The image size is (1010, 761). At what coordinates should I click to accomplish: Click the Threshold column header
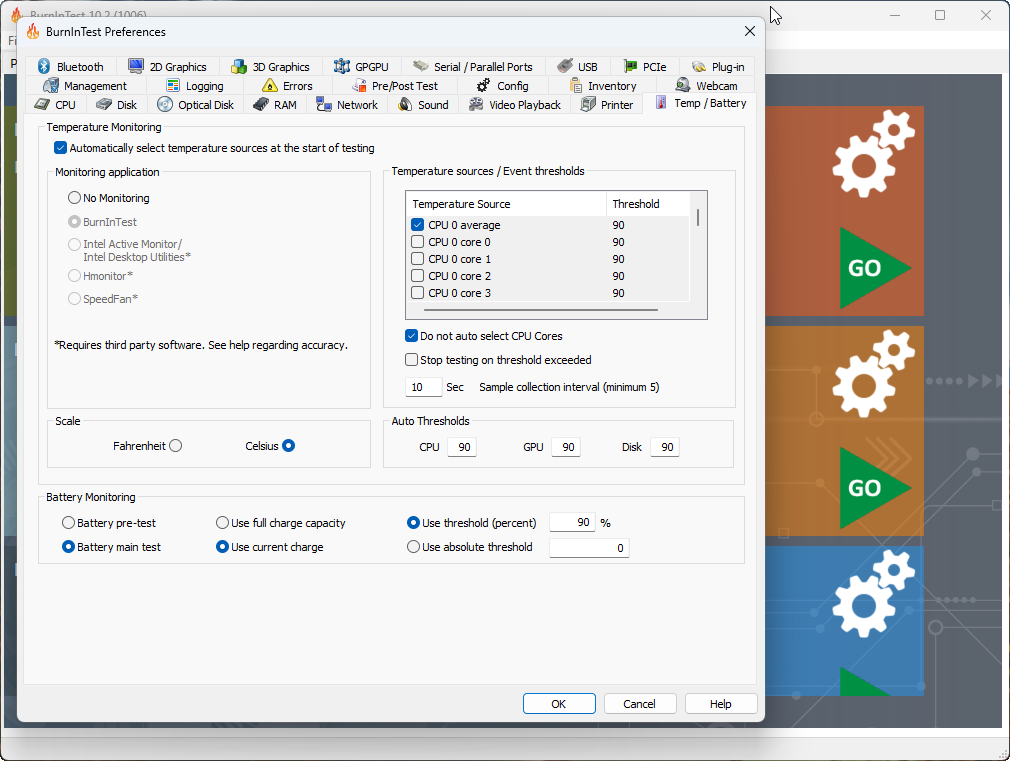tap(648, 204)
